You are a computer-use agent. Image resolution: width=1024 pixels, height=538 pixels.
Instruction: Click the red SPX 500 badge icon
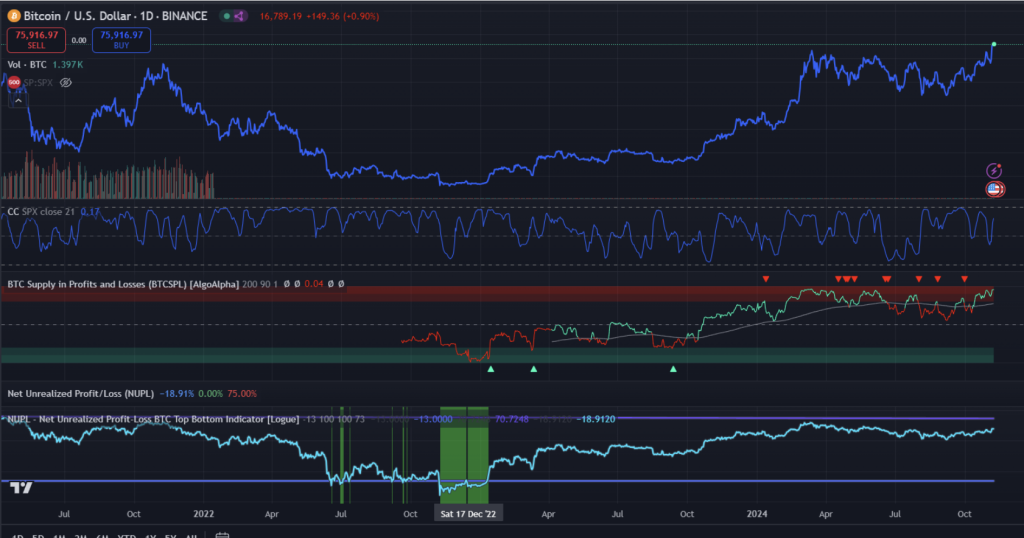[x=15, y=82]
